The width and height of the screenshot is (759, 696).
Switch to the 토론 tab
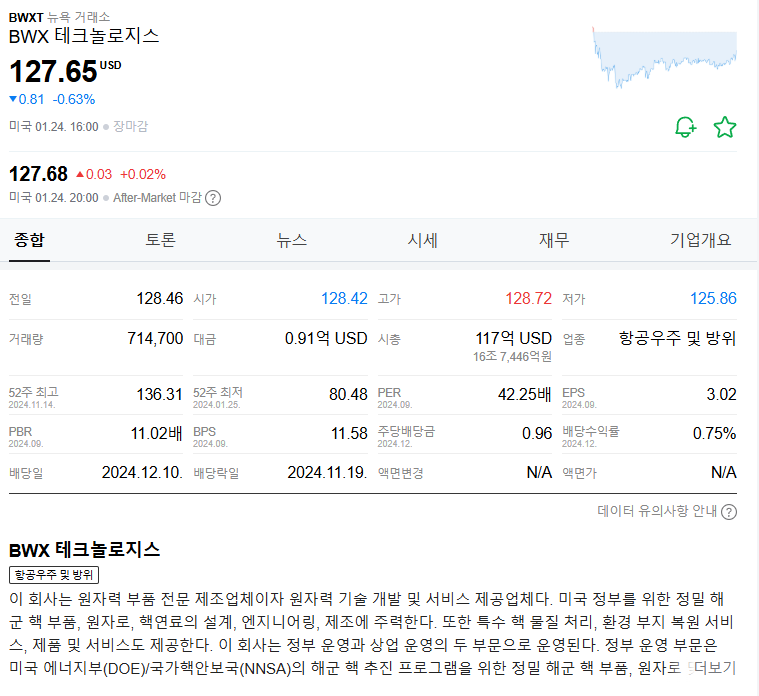[160, 240]
